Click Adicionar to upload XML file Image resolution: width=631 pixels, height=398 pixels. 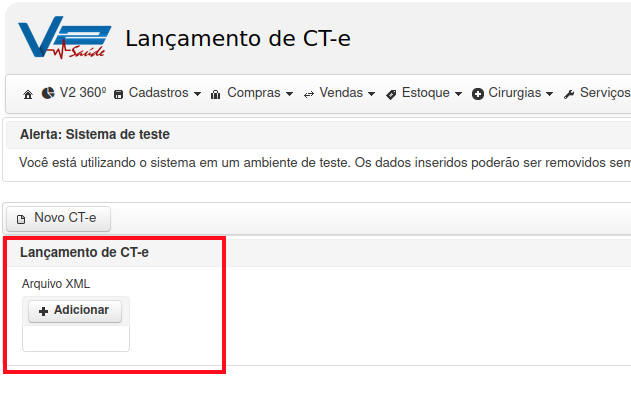click(x=75, y=311)
